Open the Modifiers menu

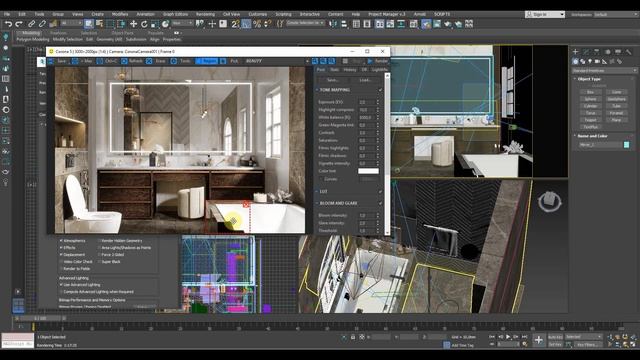[120, 14]
